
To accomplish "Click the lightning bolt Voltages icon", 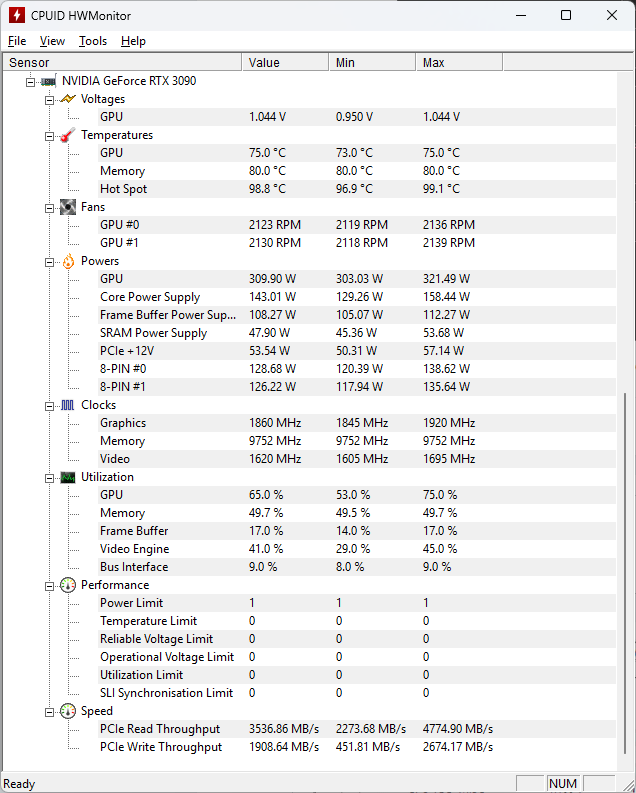I will coord(68,99).
